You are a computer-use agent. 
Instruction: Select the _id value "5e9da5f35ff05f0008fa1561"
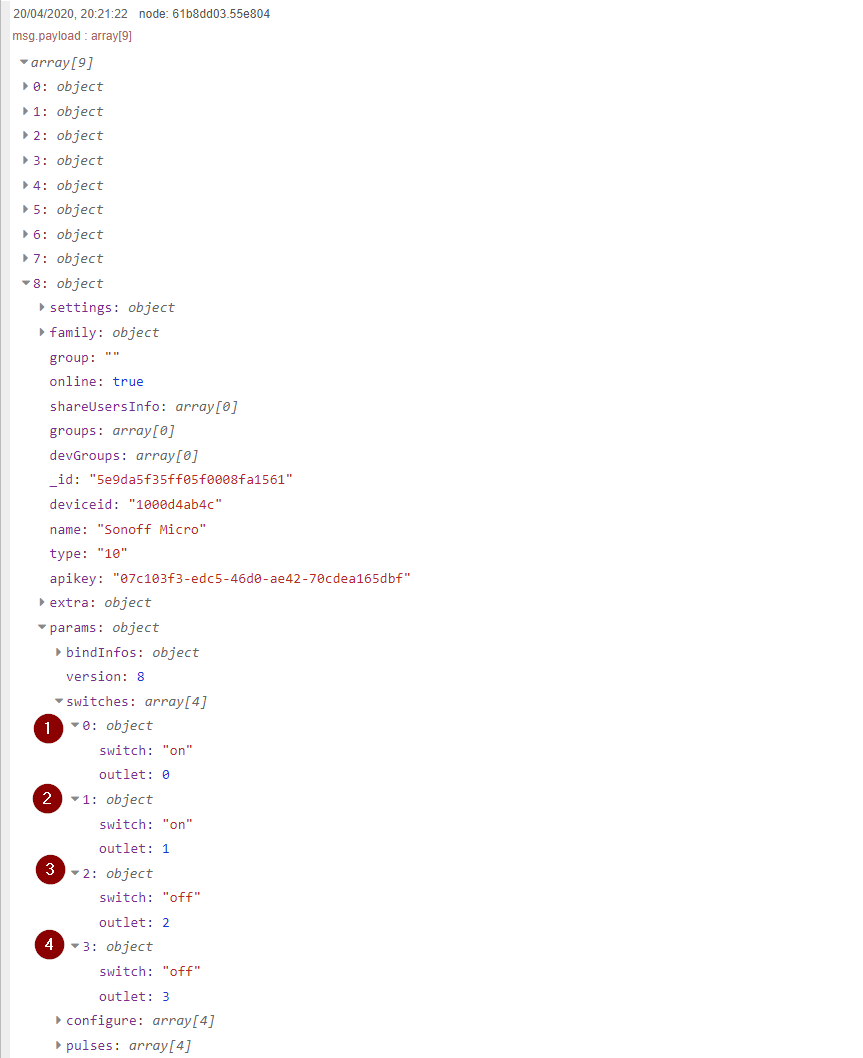(191, 480)
